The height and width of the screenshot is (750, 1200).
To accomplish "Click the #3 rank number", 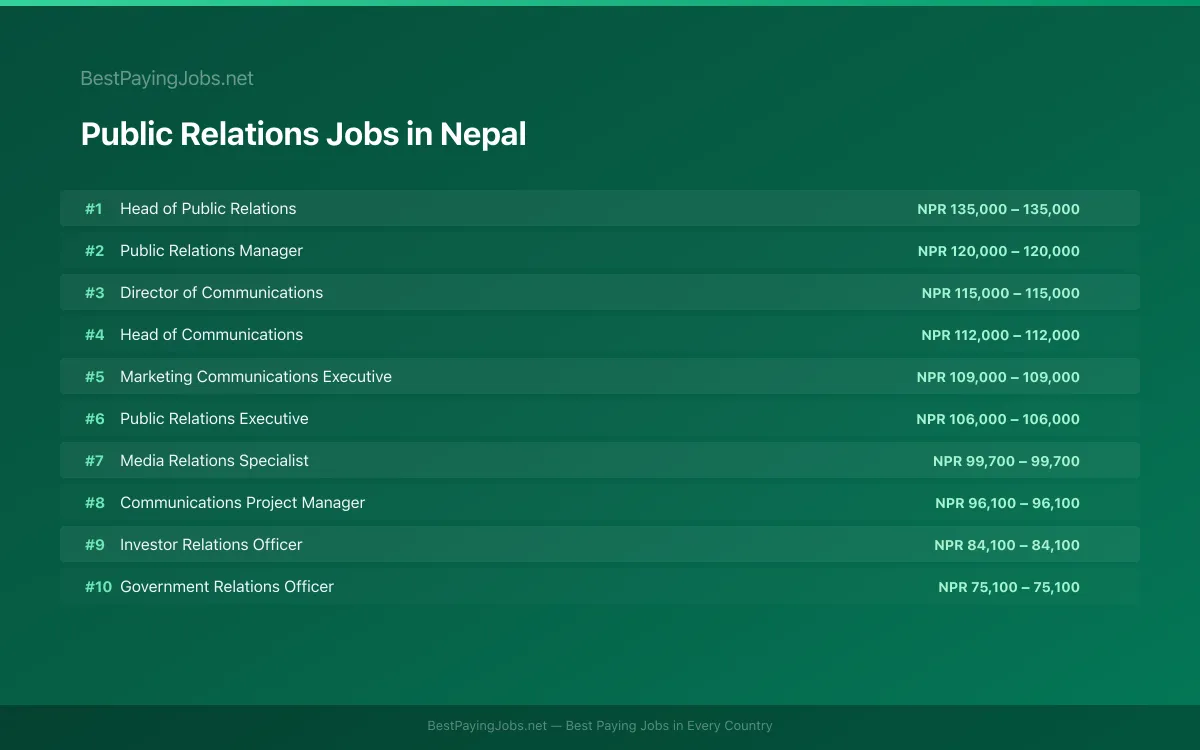I will [94, 293].
